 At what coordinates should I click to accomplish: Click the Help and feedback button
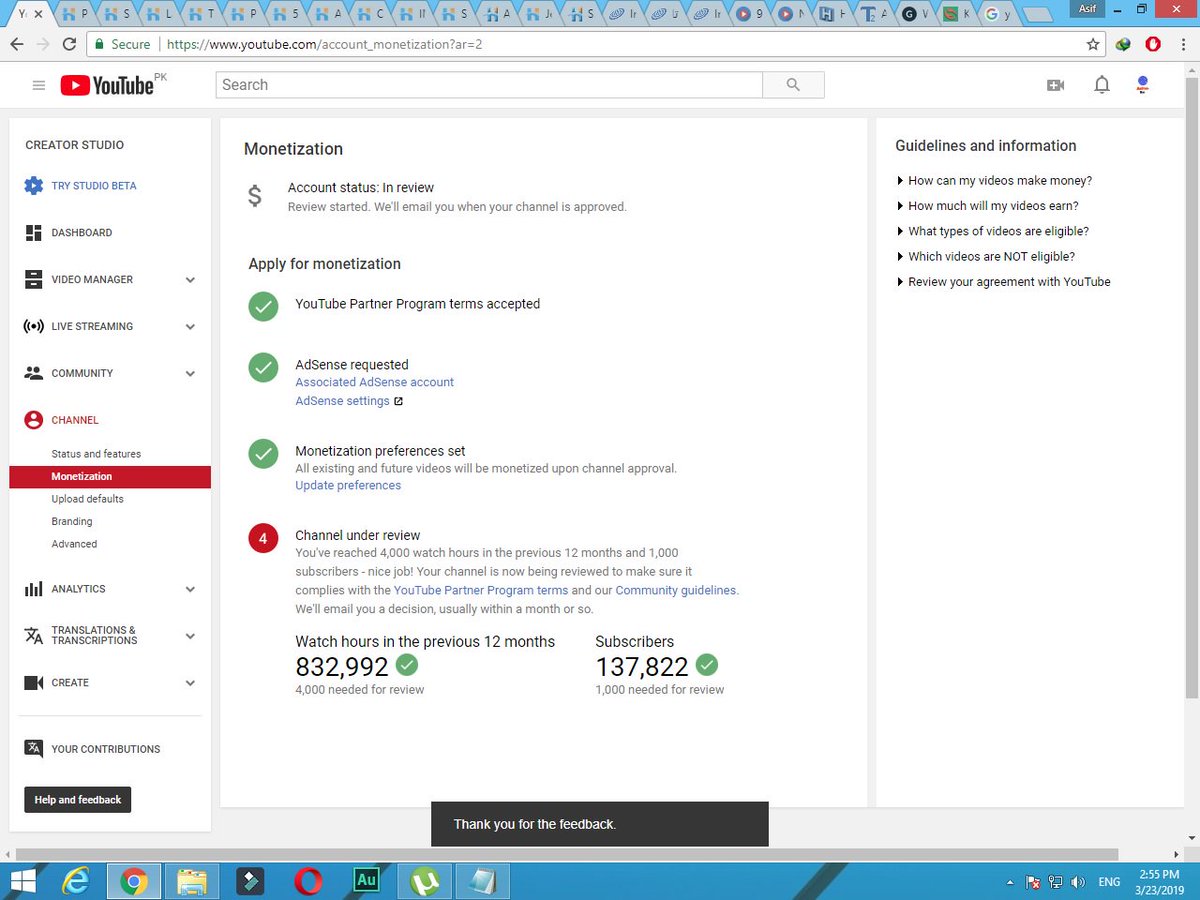78,800
